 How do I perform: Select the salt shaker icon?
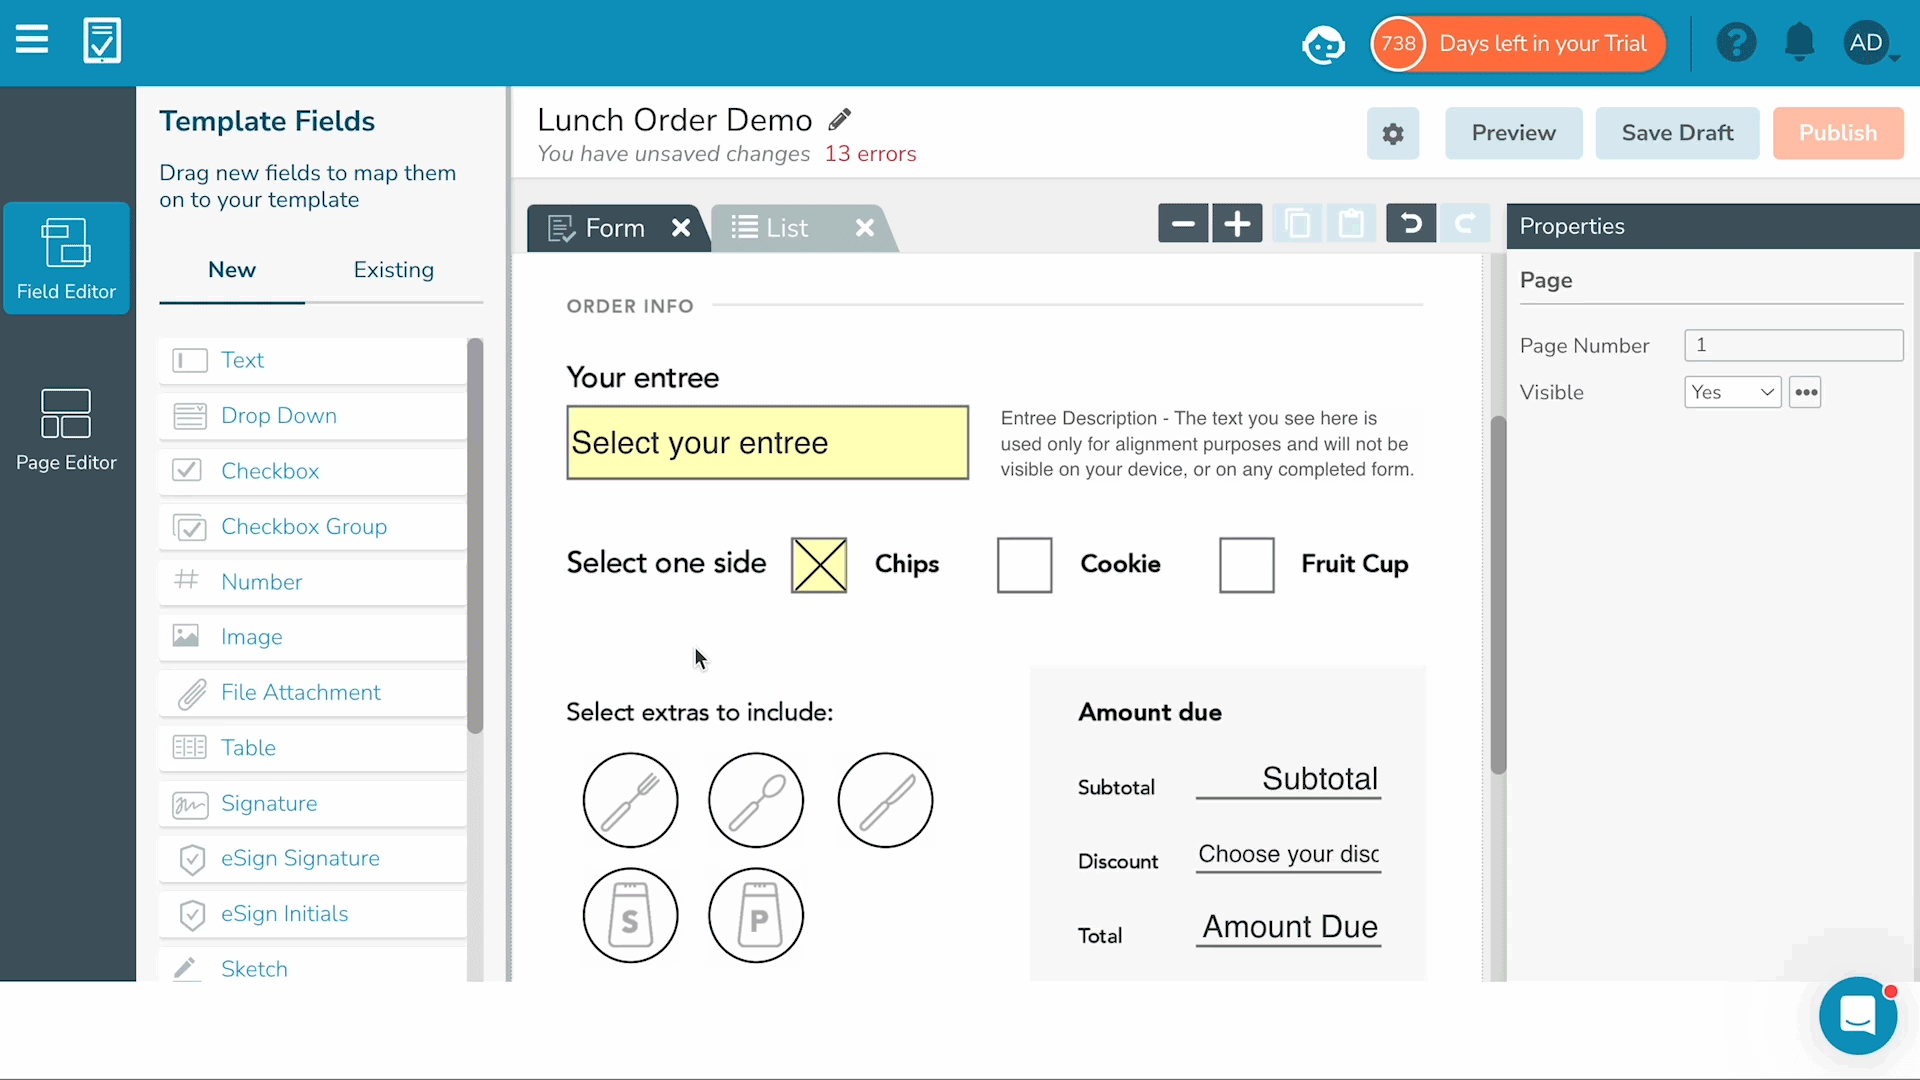pos(631,915)
